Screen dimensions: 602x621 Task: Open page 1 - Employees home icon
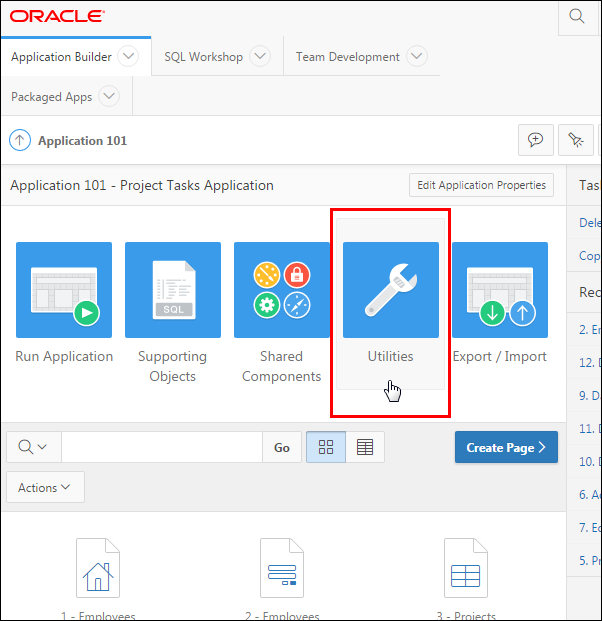pyautogui.click(x=98, y=568)
